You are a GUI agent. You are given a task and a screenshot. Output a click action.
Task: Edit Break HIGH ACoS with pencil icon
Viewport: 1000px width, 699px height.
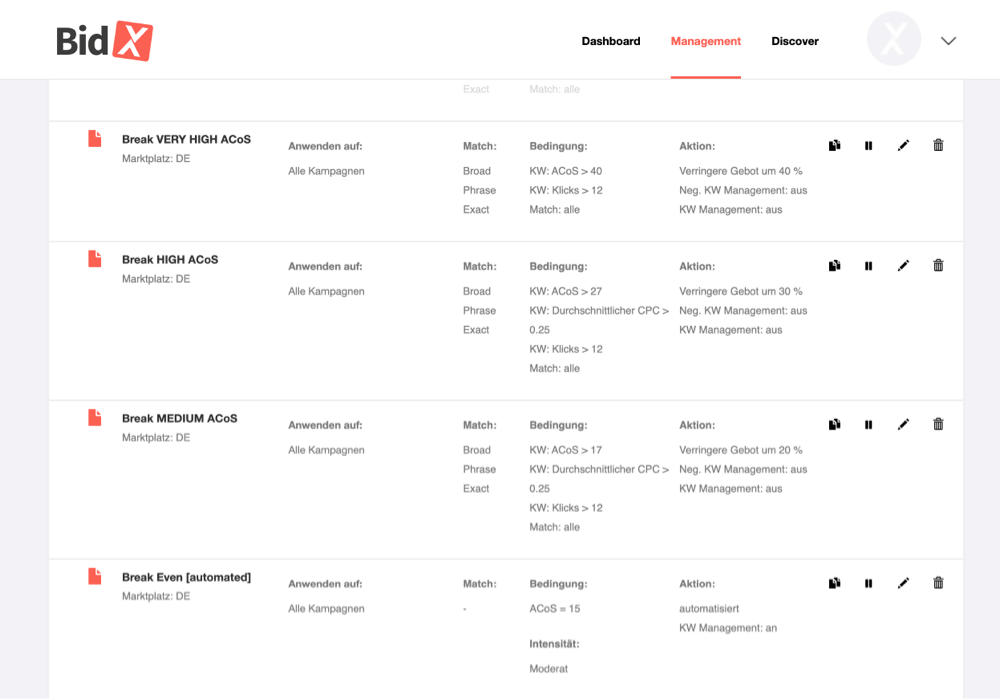[x=903, y=265]
